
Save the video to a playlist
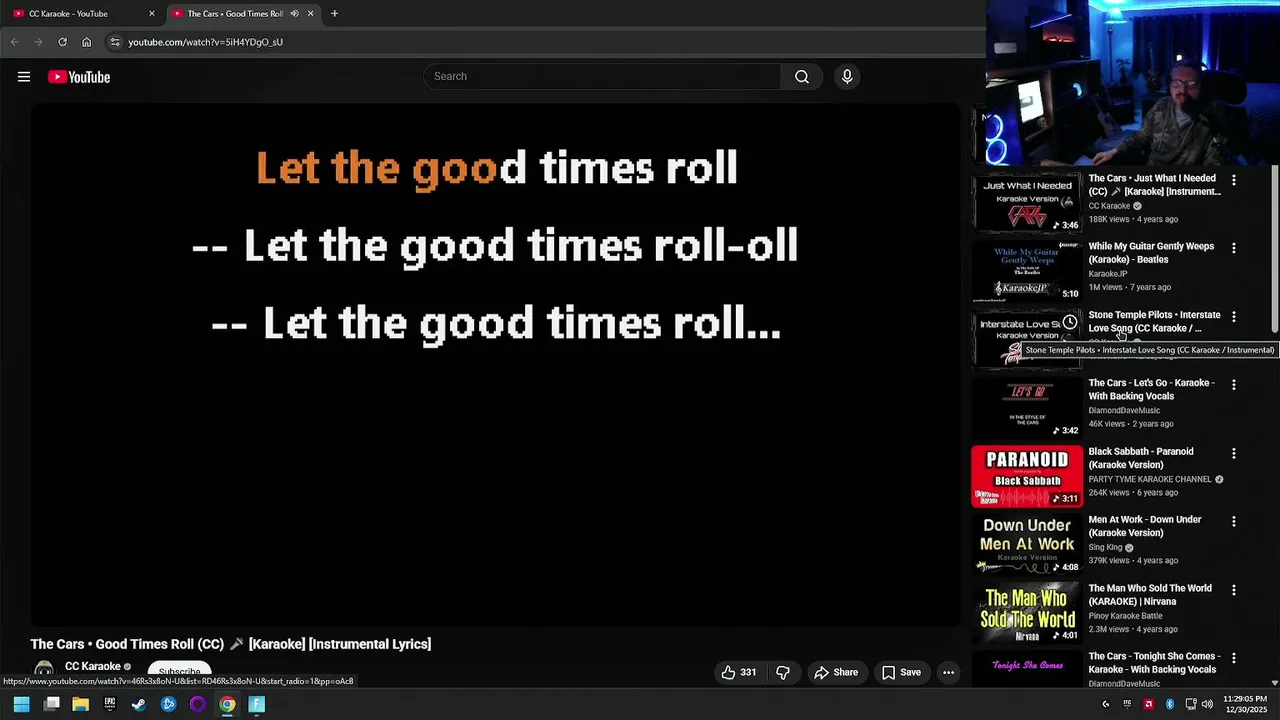click(x=901, y=673)
